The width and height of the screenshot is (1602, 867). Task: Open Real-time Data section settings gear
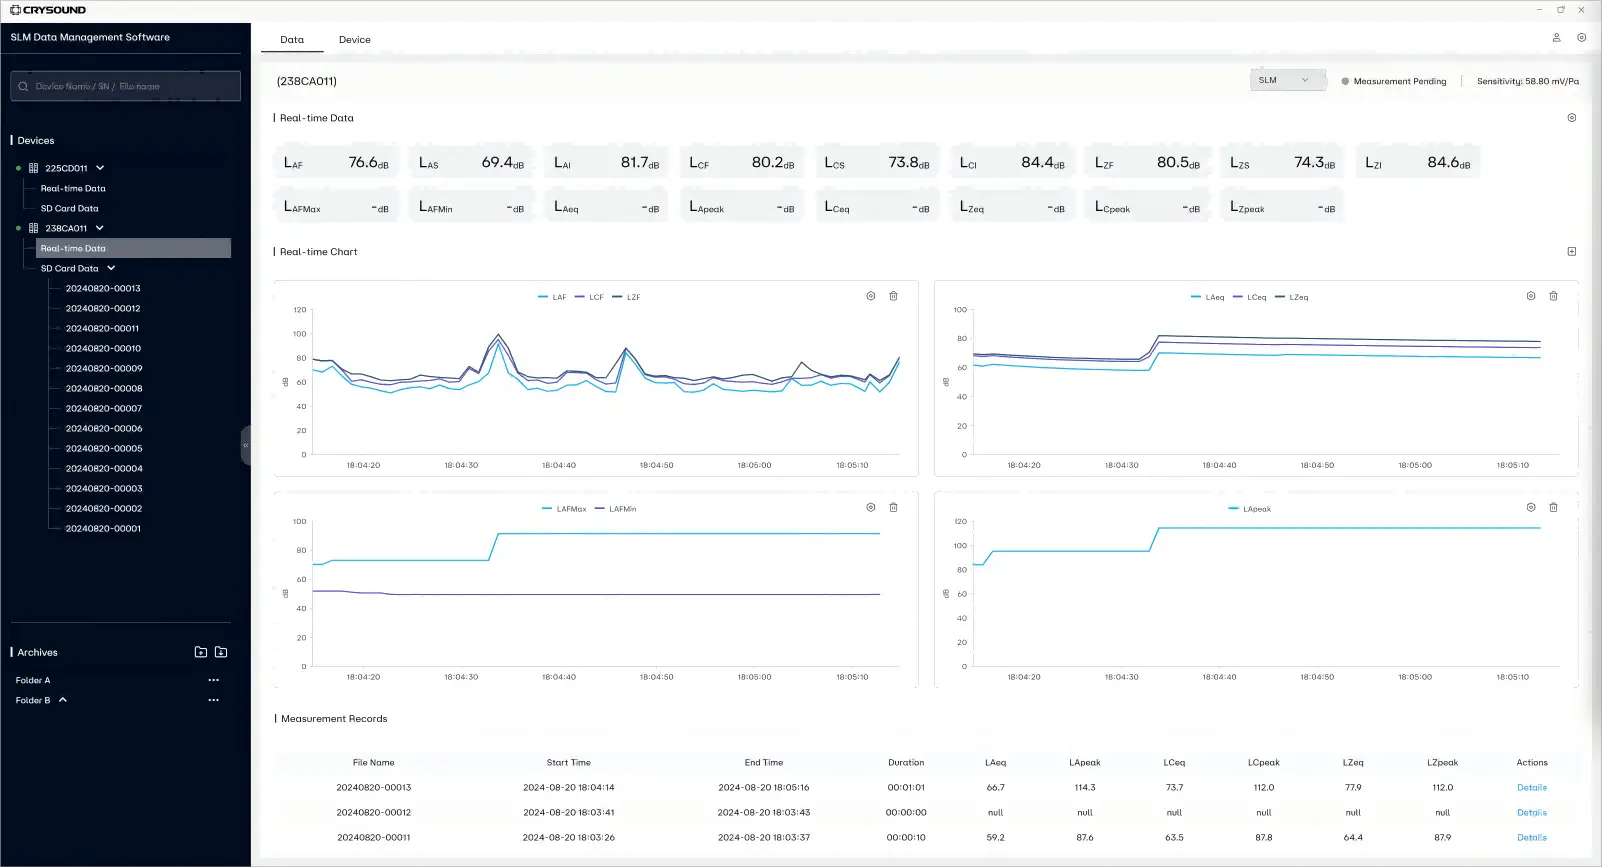[1571, 118]
